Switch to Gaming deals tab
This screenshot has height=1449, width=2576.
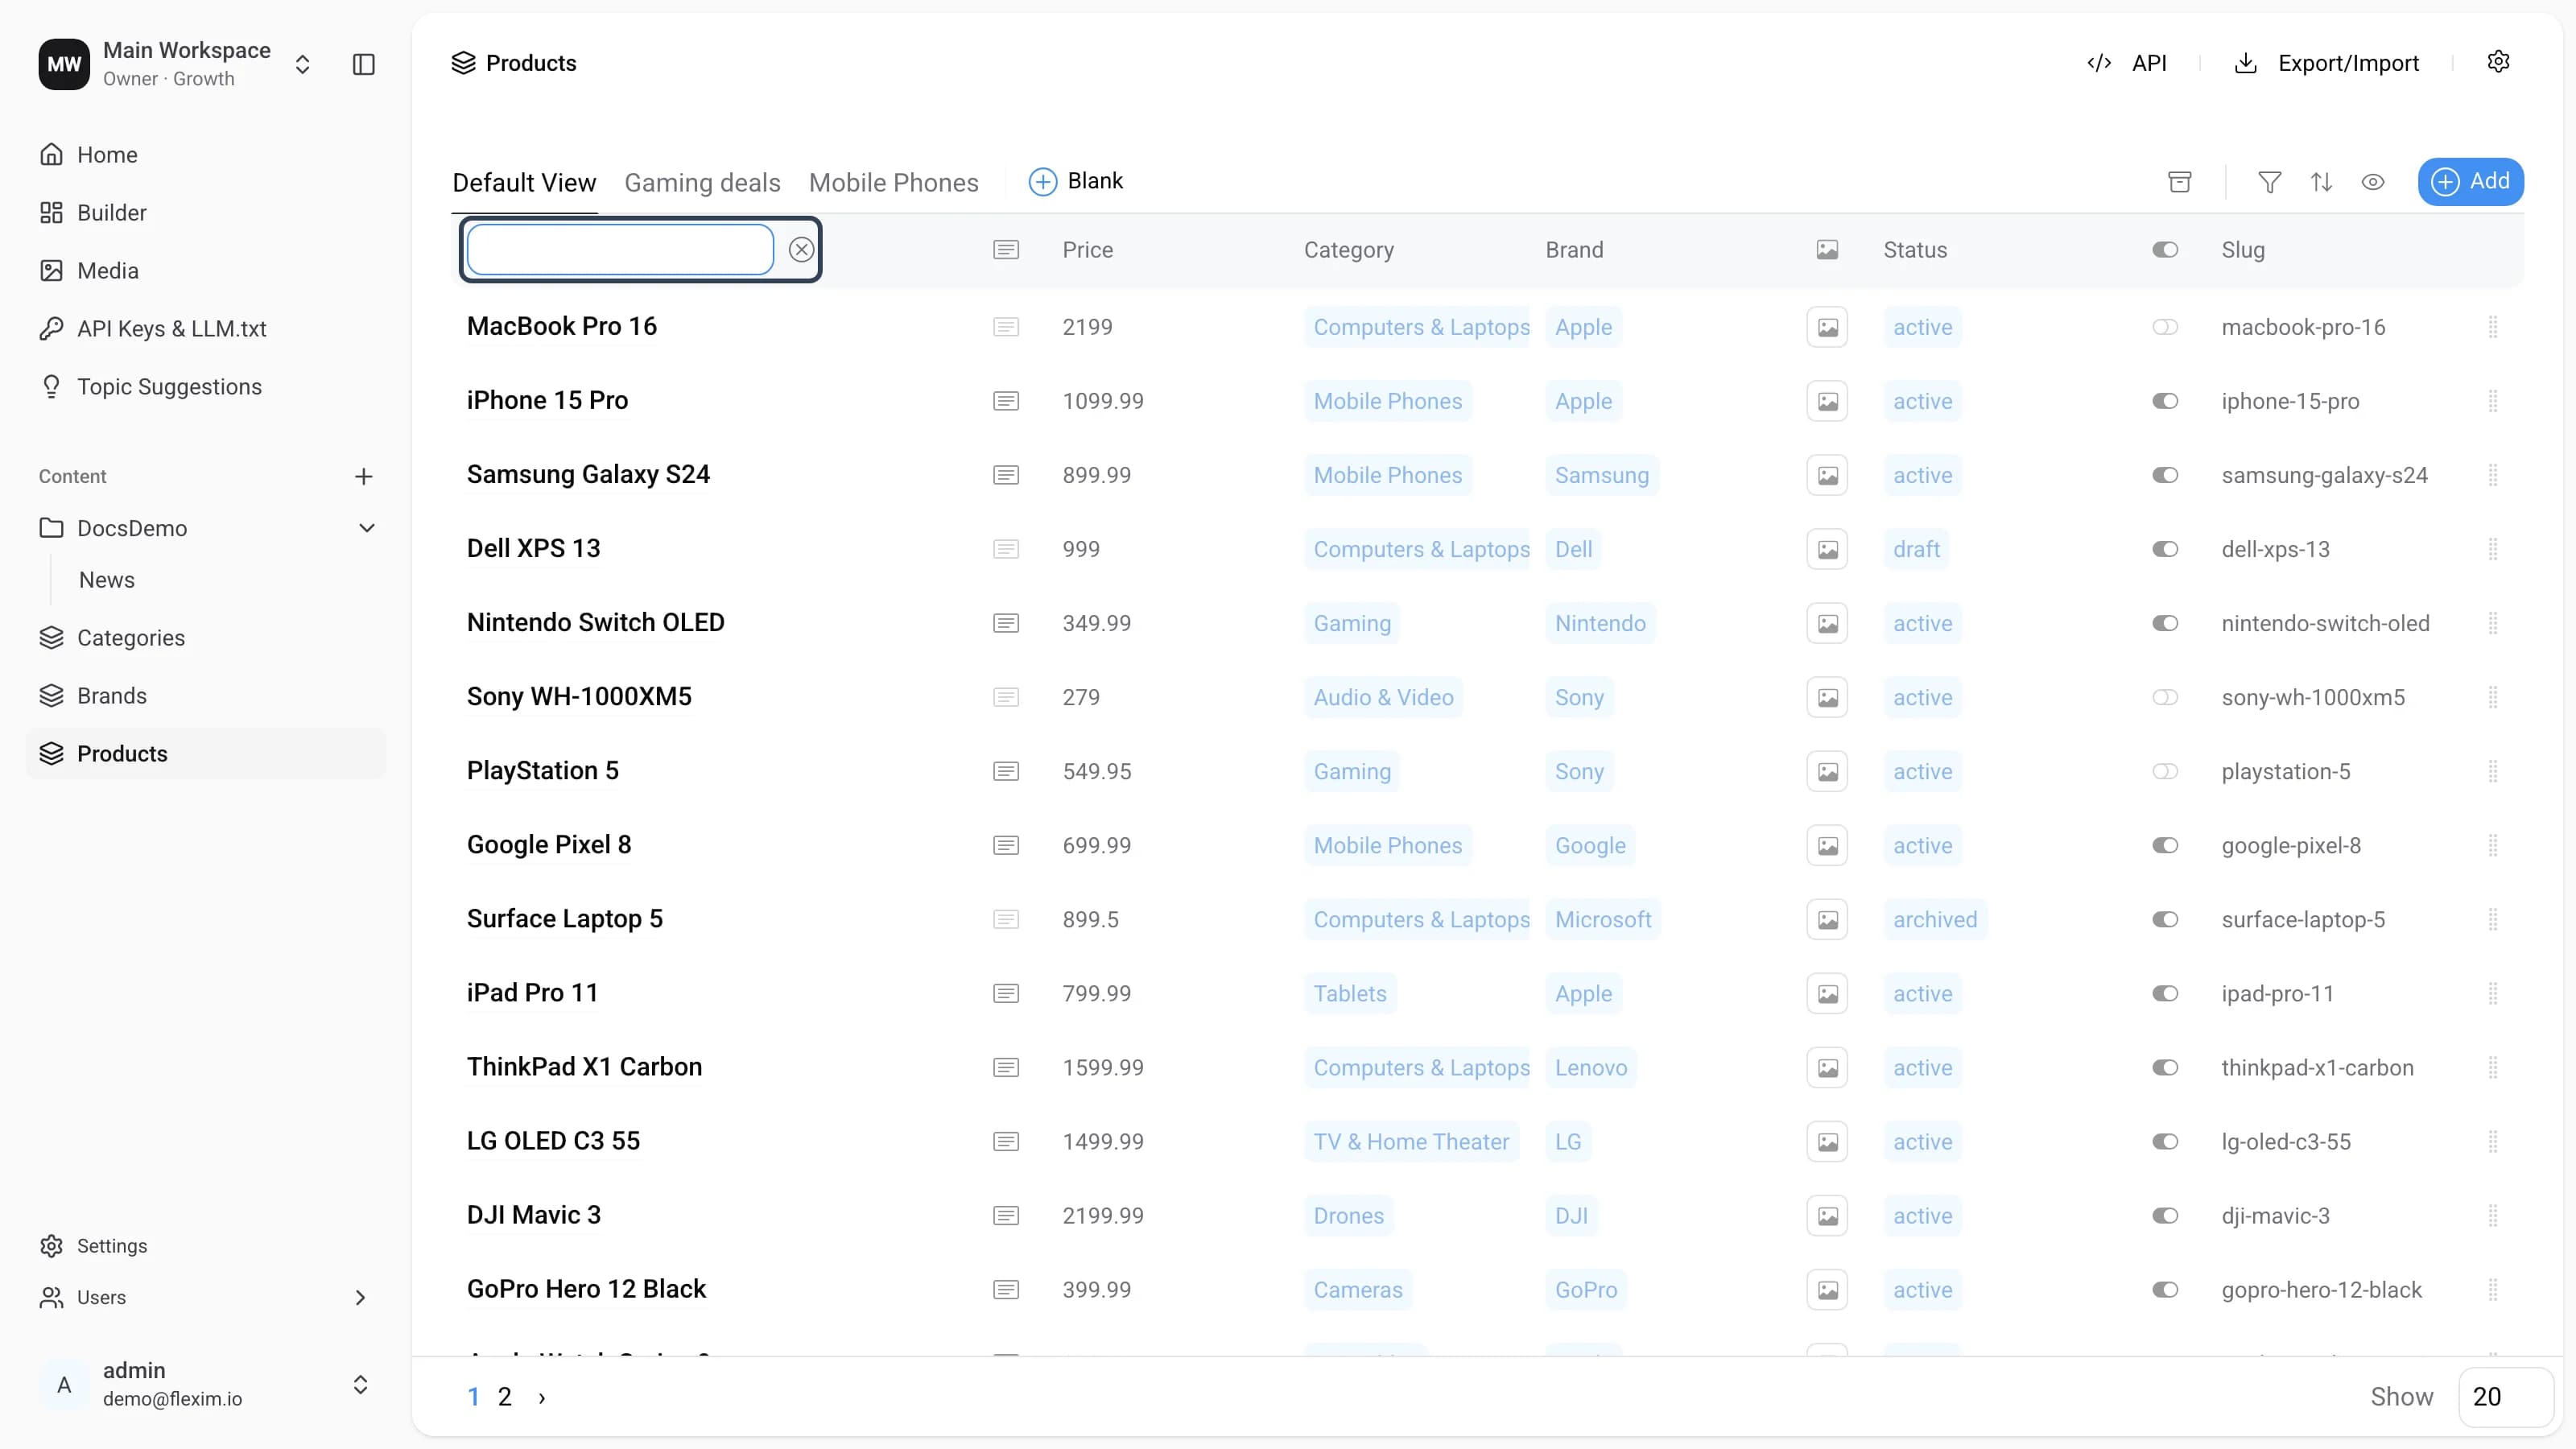[x=702, y=183]
